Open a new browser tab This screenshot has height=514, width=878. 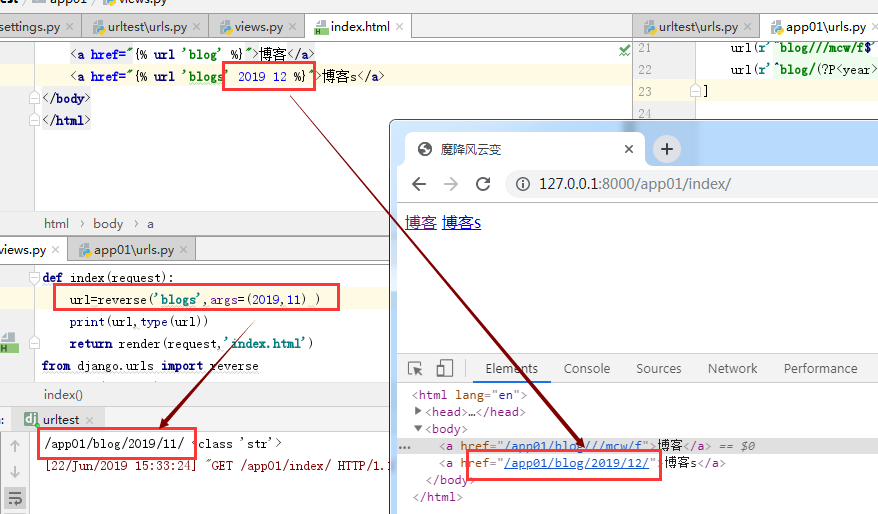click(x=666, y=149)
